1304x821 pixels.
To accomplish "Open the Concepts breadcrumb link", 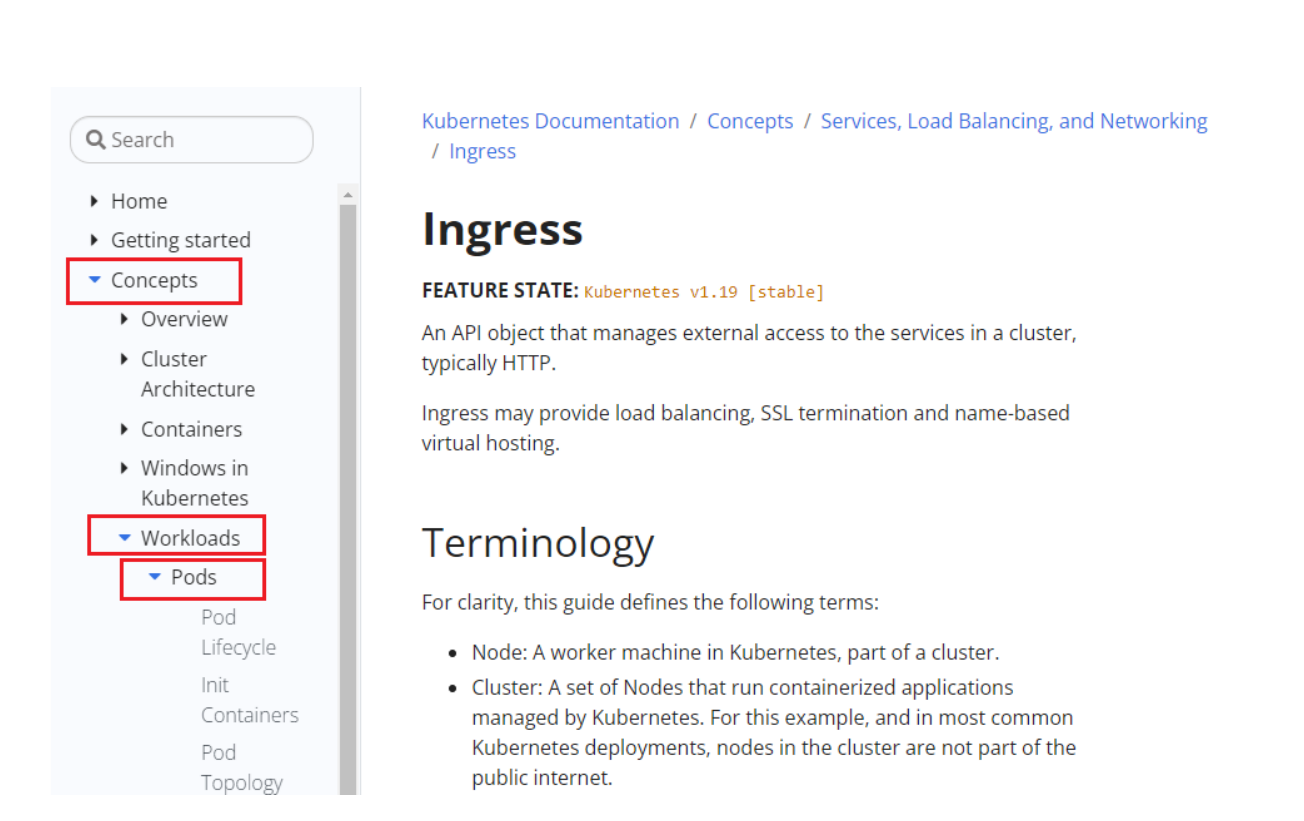I will tap(750, 121).
